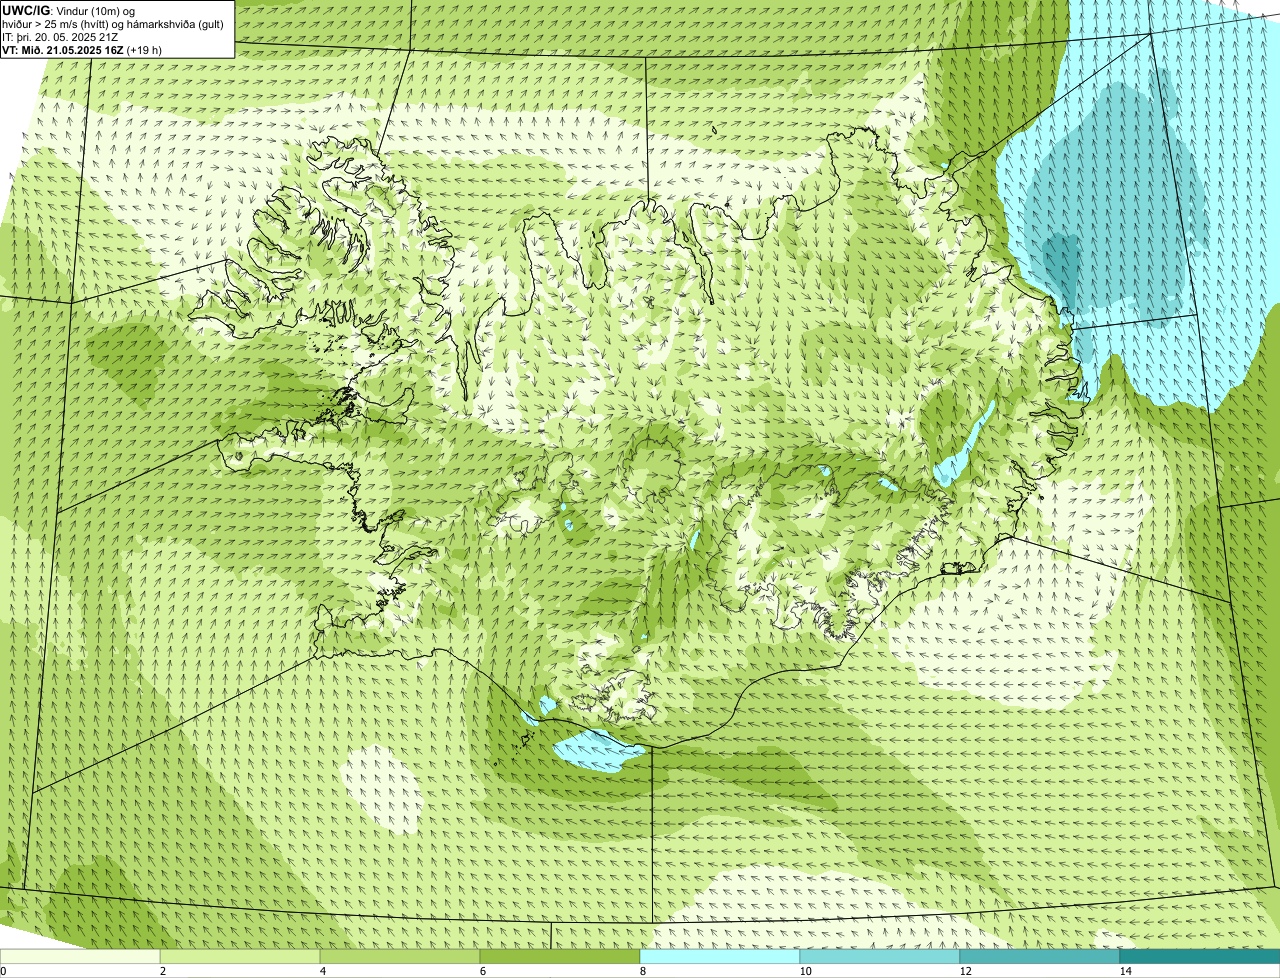Screen dimensions: 1280x978
Task: Click the legend scale label "8"
Action: (642, 971)
